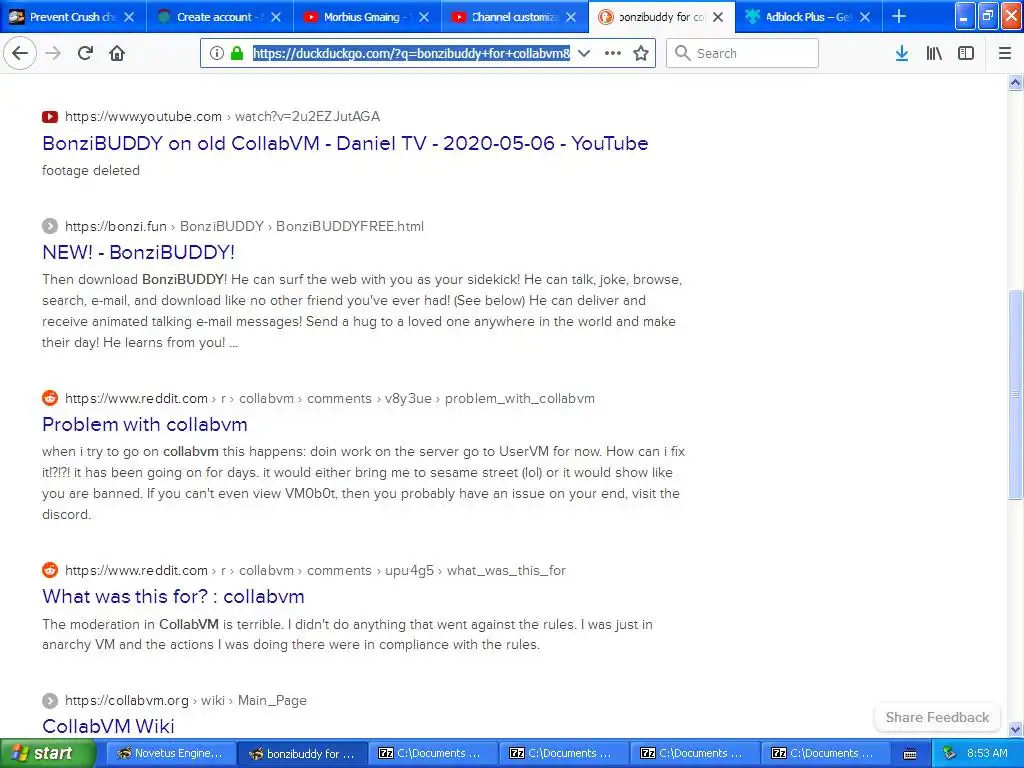Image resolution: width=1024 pixels, height=768 pixels.
Task: Close the active bonzibuddy search tab
Action: [x=718, y=17]
